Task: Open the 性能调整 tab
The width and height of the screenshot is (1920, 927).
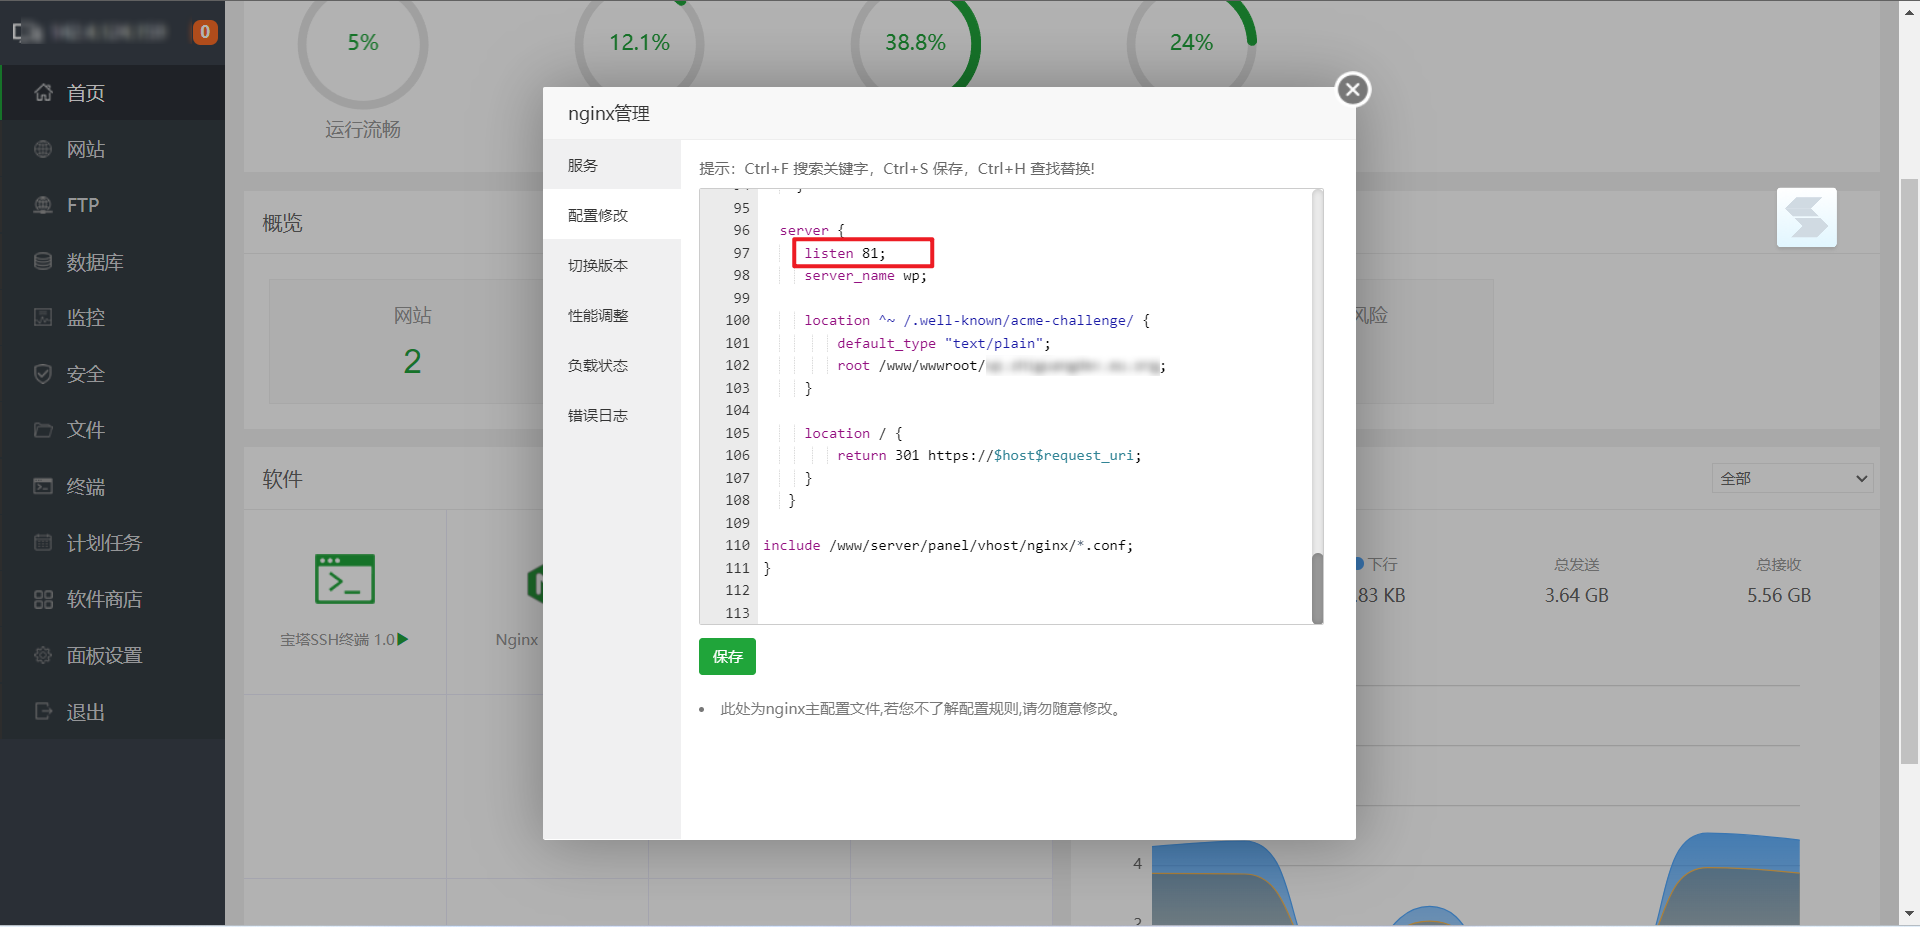Action: pos(612,315)
